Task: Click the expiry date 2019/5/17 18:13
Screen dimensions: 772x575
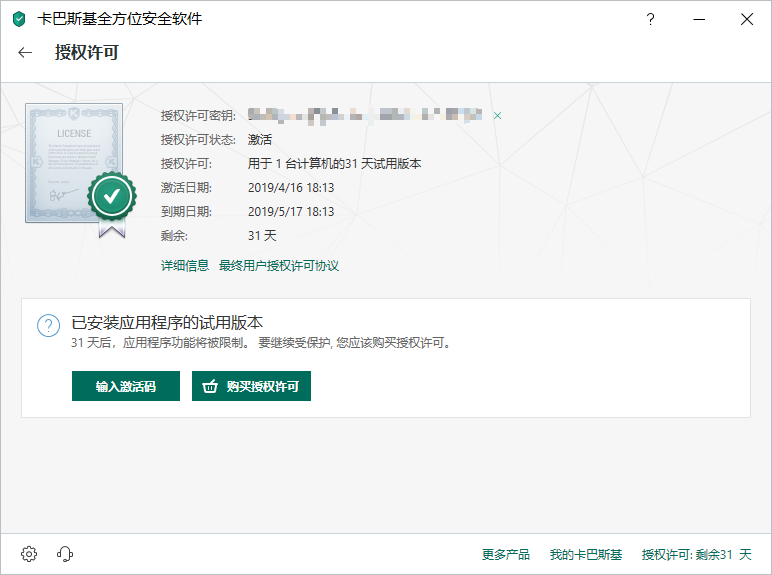Action: [x=291, y=212]
